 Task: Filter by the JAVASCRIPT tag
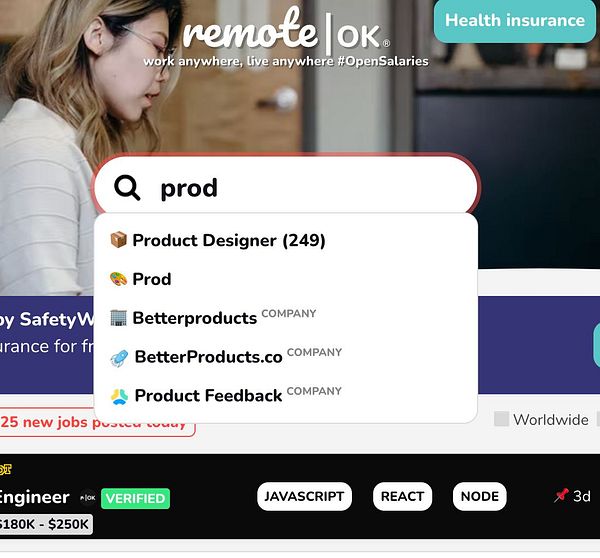(x=304, y=496)
